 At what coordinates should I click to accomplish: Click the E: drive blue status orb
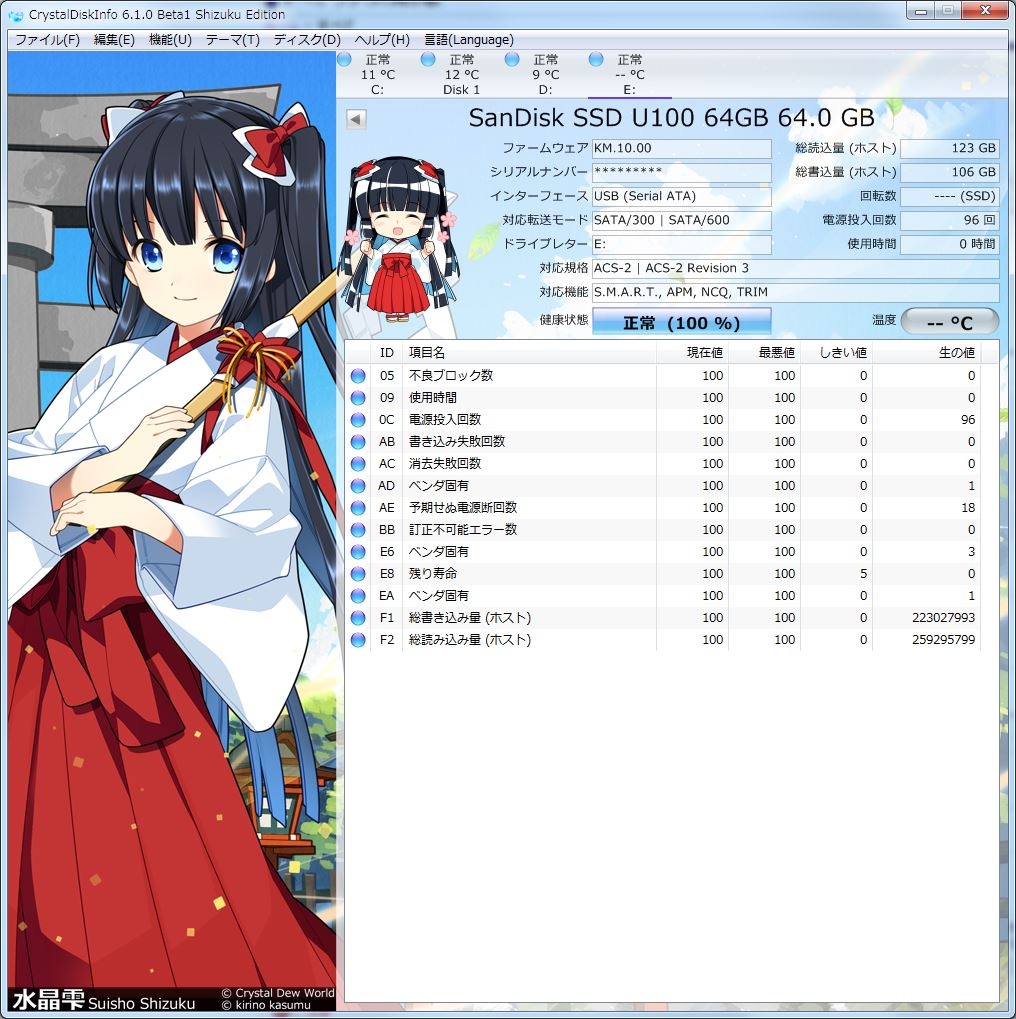coord(596,60)
